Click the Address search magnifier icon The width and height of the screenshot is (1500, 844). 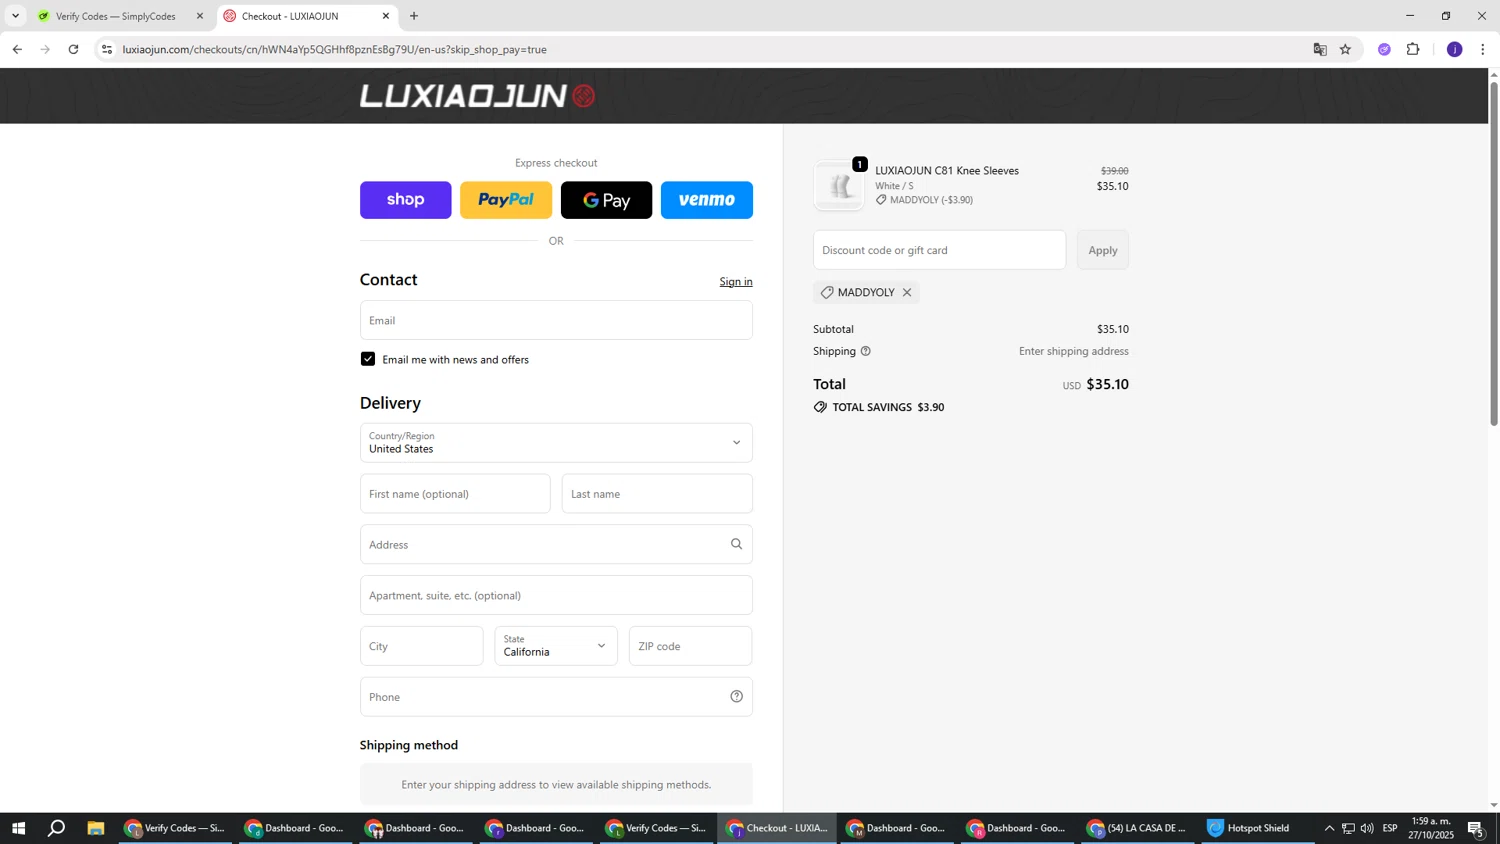pos(736,544)
